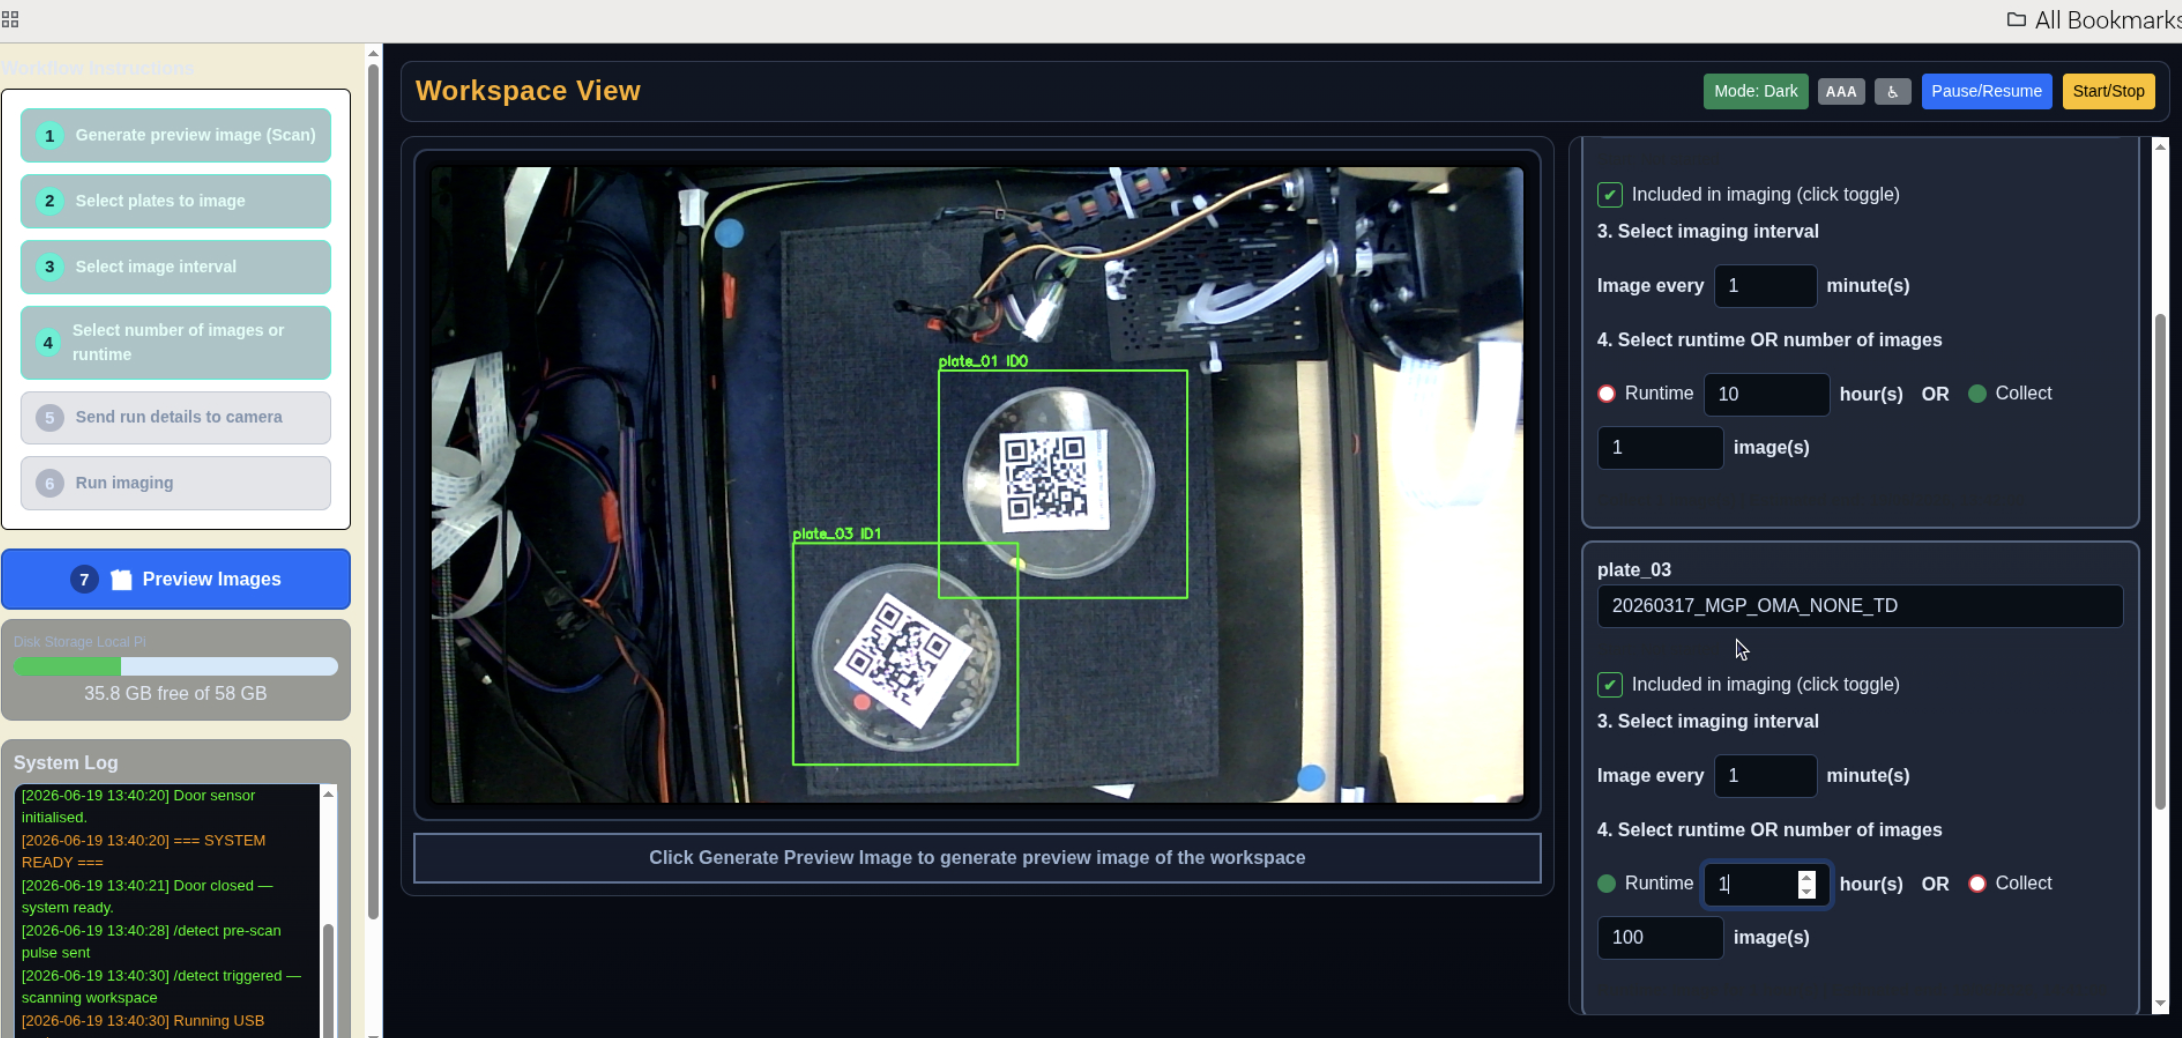Switch the Mode: Dark theme button

coord(1755,91)
